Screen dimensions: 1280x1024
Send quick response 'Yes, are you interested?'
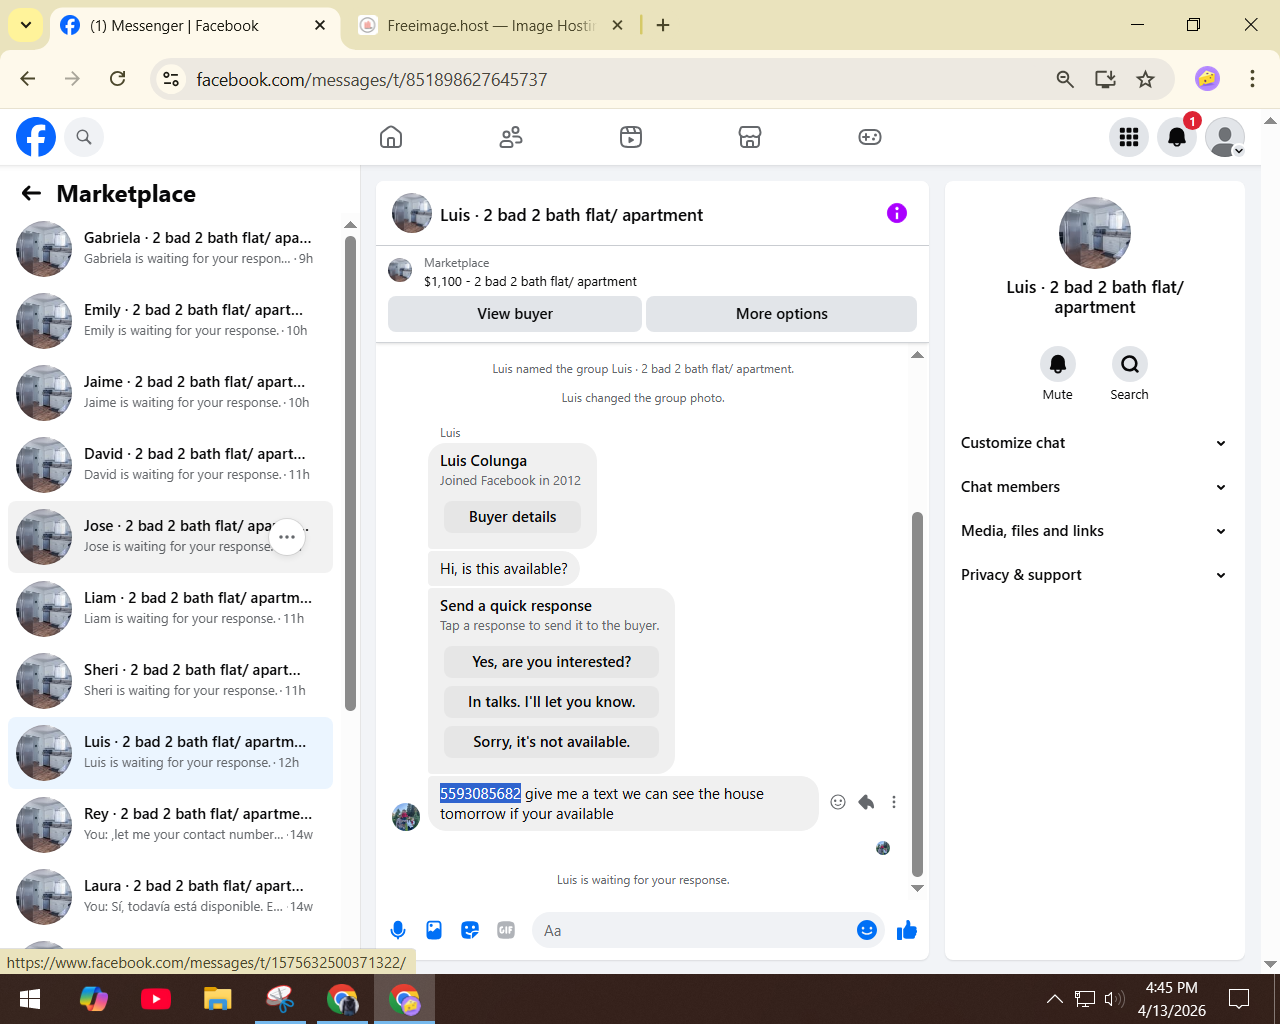[x=552, y=662]
